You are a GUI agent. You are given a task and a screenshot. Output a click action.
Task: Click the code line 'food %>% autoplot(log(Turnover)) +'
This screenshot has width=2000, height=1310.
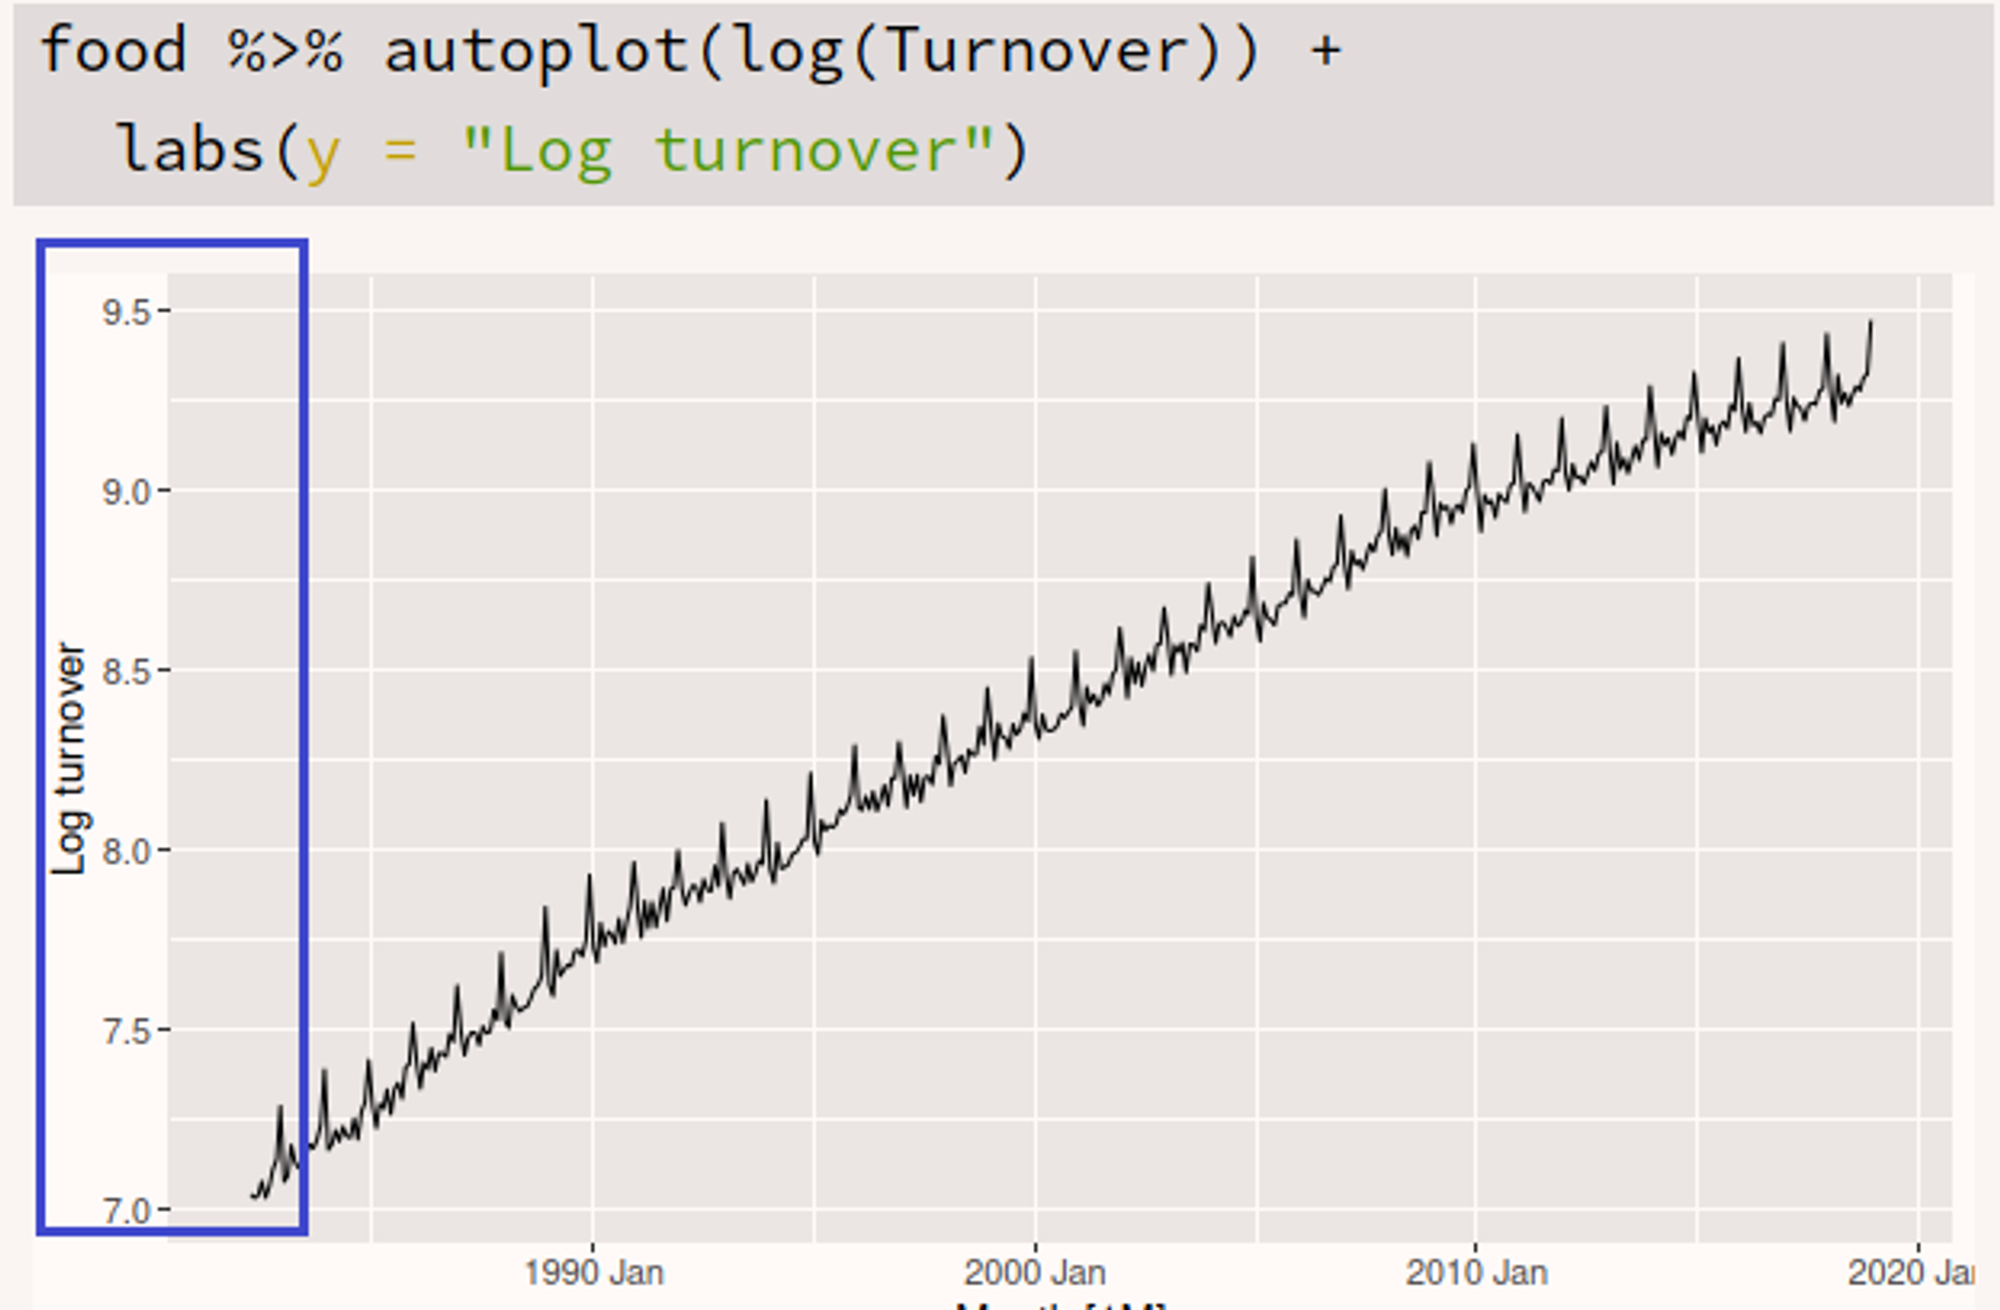[690, 50]
